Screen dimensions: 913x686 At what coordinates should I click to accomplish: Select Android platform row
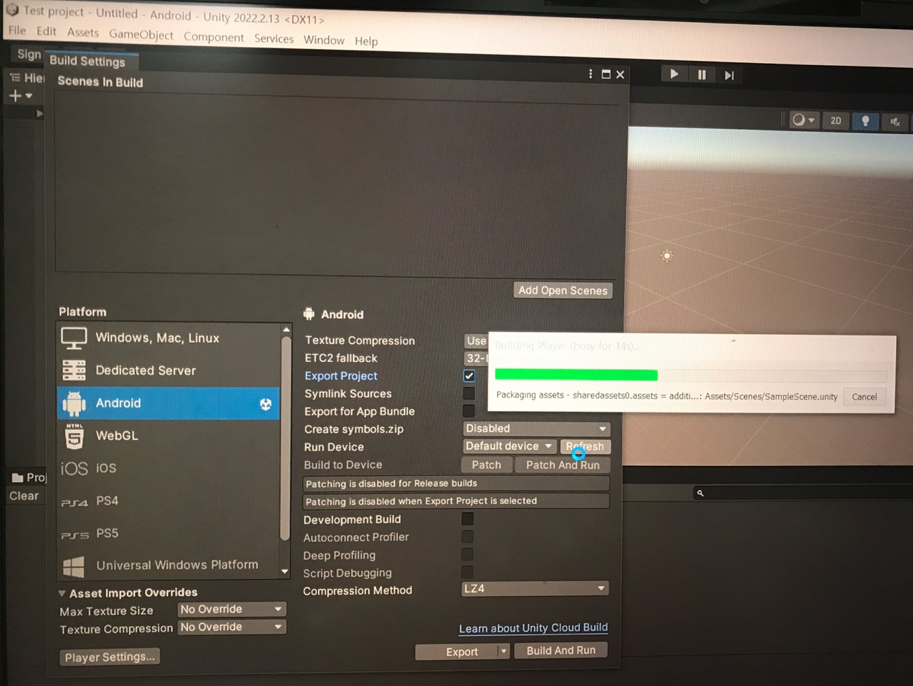point(169,403)
